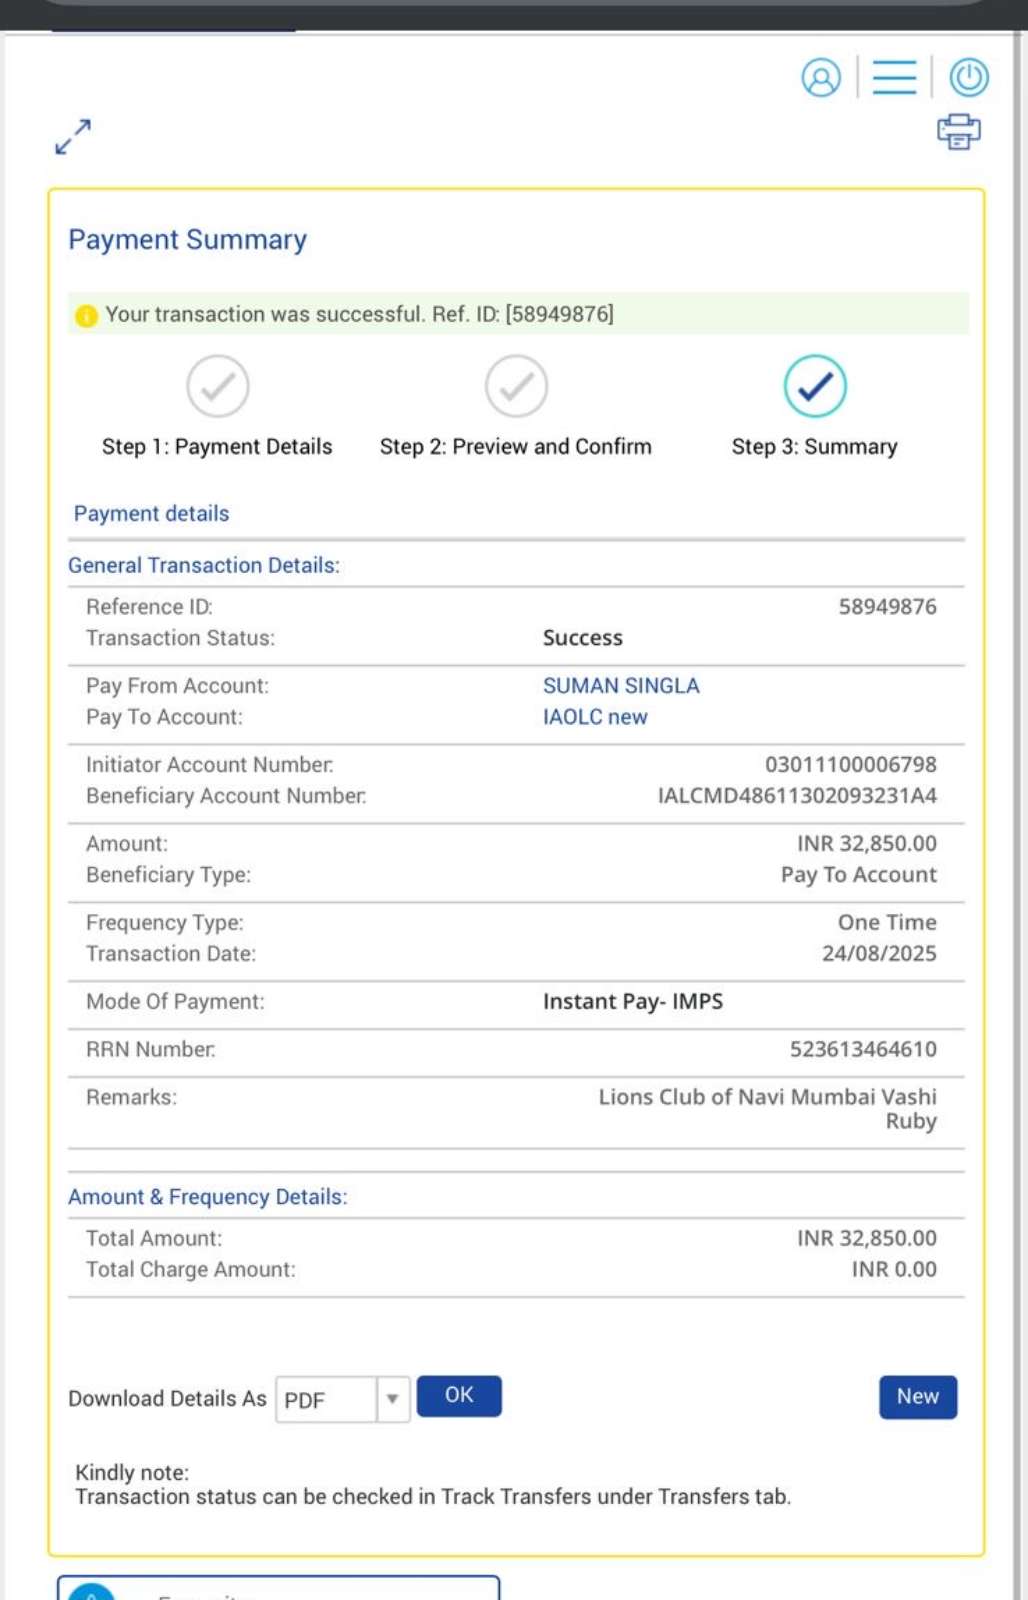Start a New payment

(x=917, y=1397)
